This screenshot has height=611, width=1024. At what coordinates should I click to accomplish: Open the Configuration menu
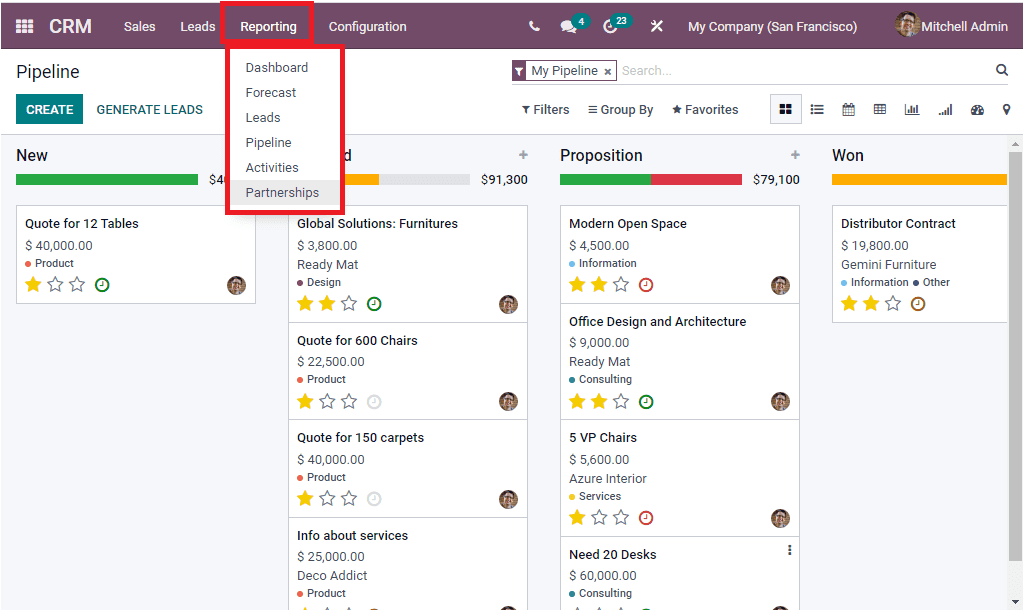(367, 26)
